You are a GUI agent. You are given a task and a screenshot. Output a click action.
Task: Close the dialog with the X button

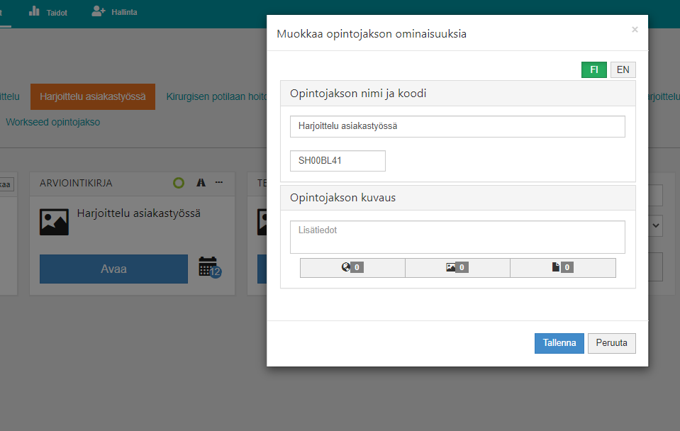pyautogui.click(x=634, y=30)
